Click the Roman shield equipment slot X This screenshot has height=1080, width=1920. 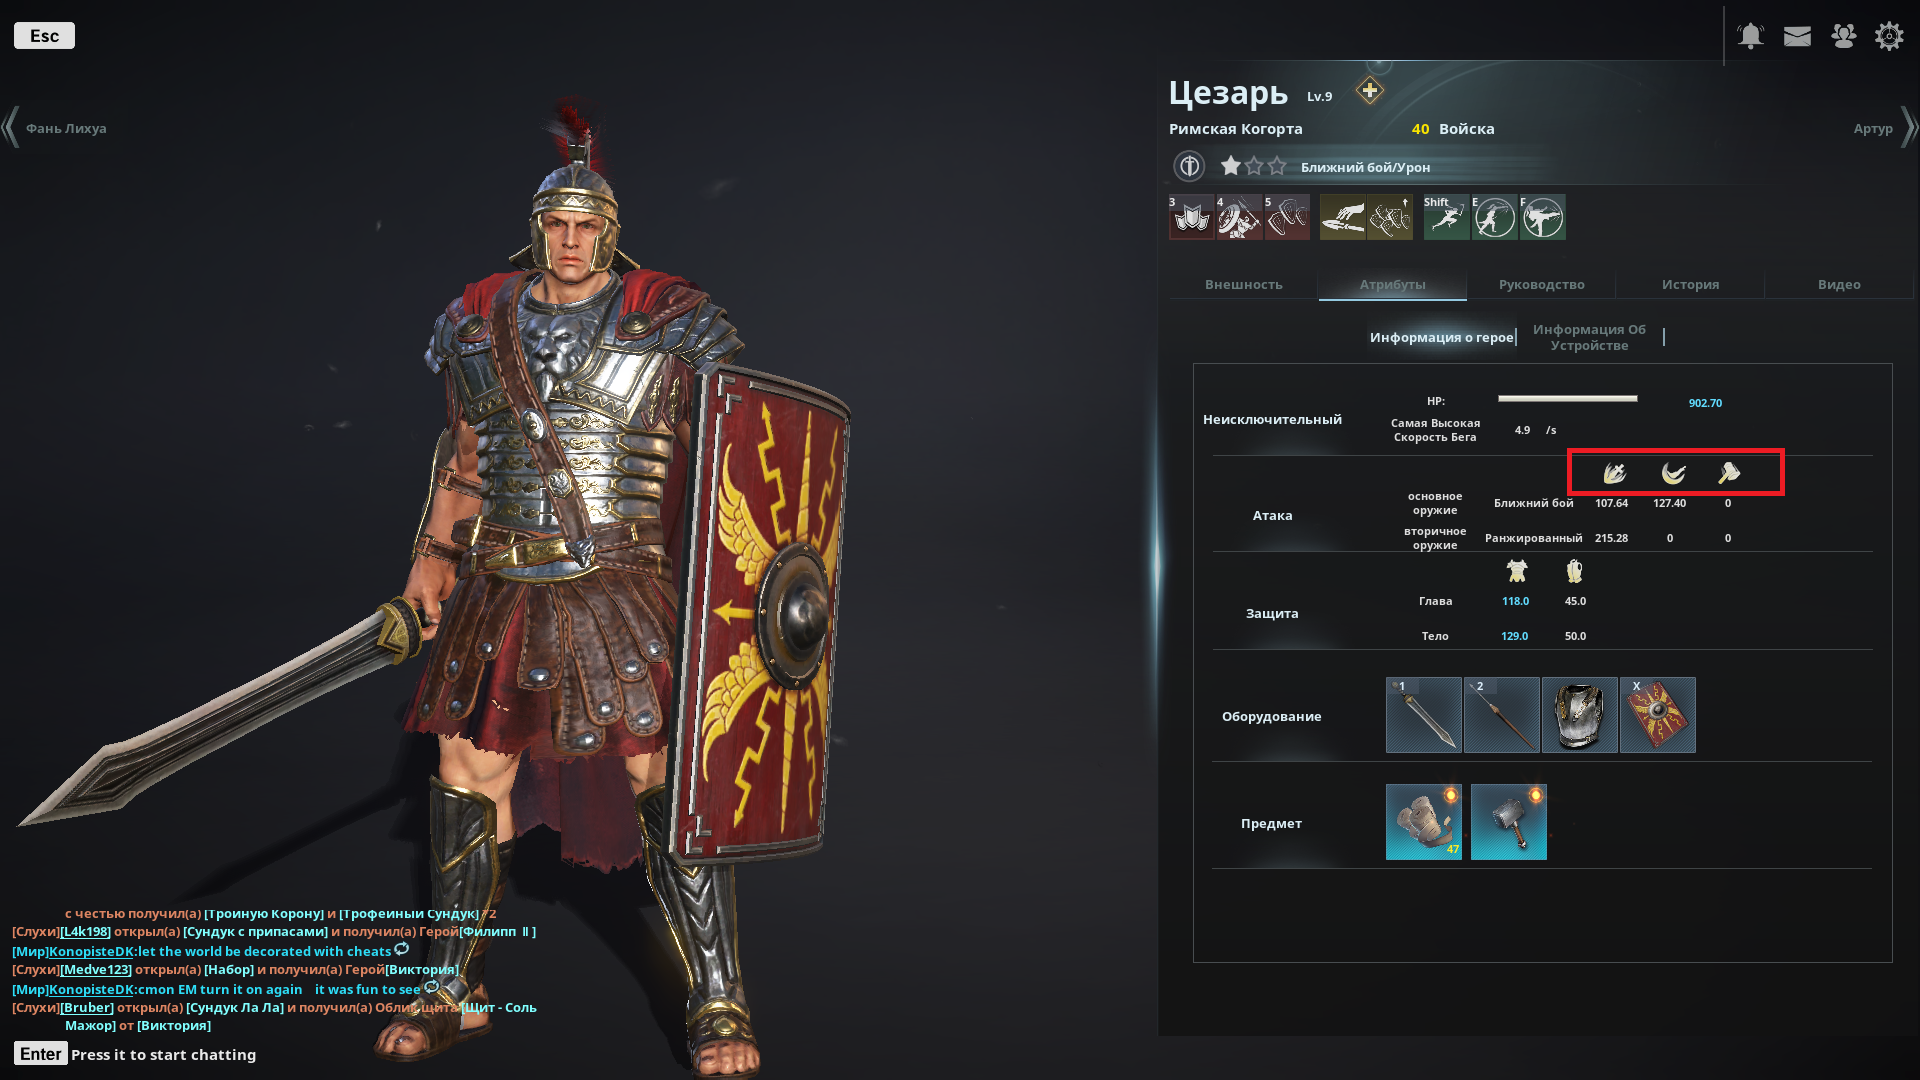pyautogui.click(x=1657, y=715)
